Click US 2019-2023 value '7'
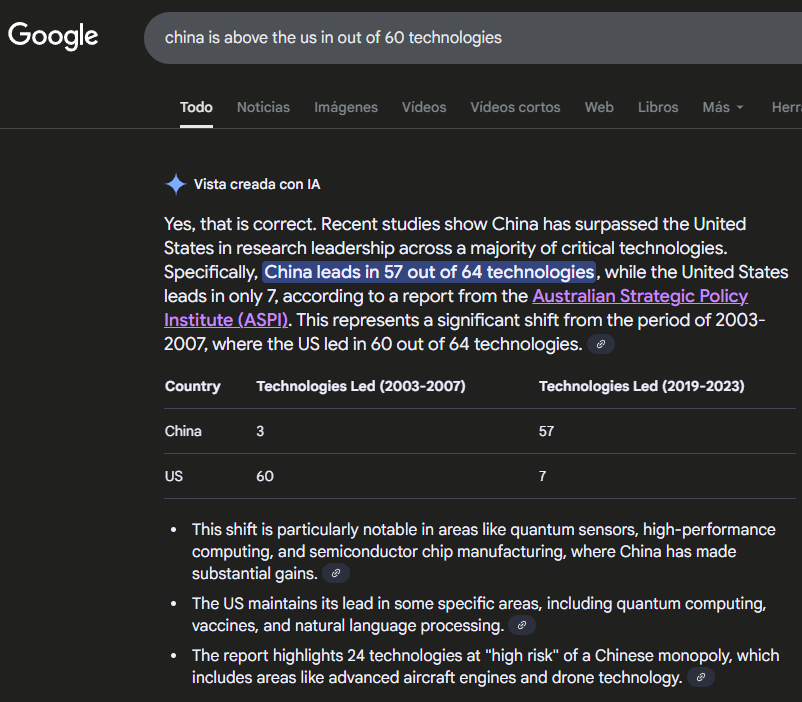The width and height of the screenshot is (802, 702). (x=543, y=476)
